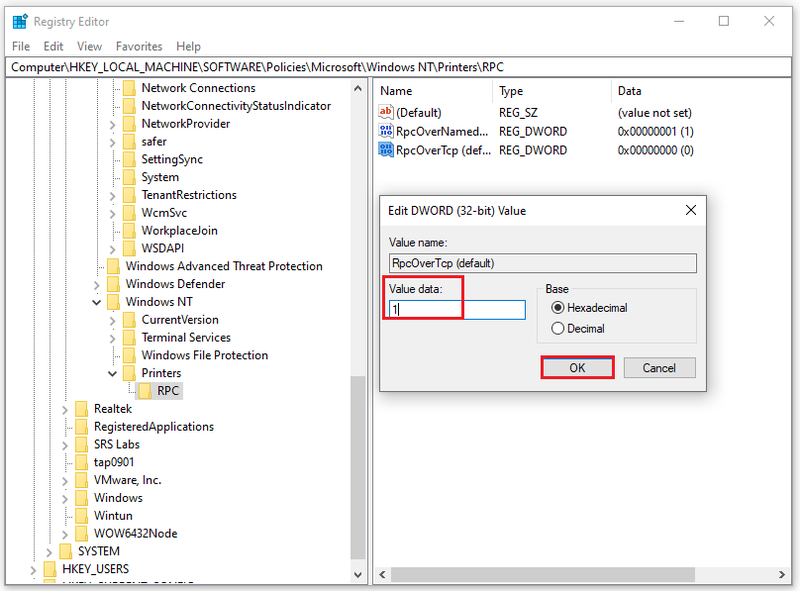Image resolution: width=800 pixels, height=591 pixels.
Task: Click the System folder icon
Action: 130,177
